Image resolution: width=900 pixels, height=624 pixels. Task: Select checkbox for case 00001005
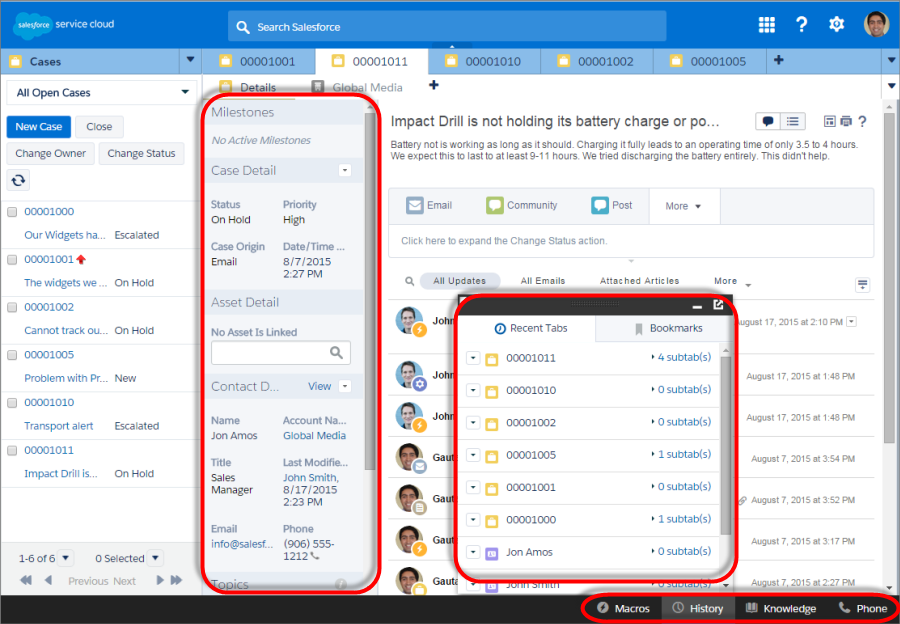tap(12, 355)
